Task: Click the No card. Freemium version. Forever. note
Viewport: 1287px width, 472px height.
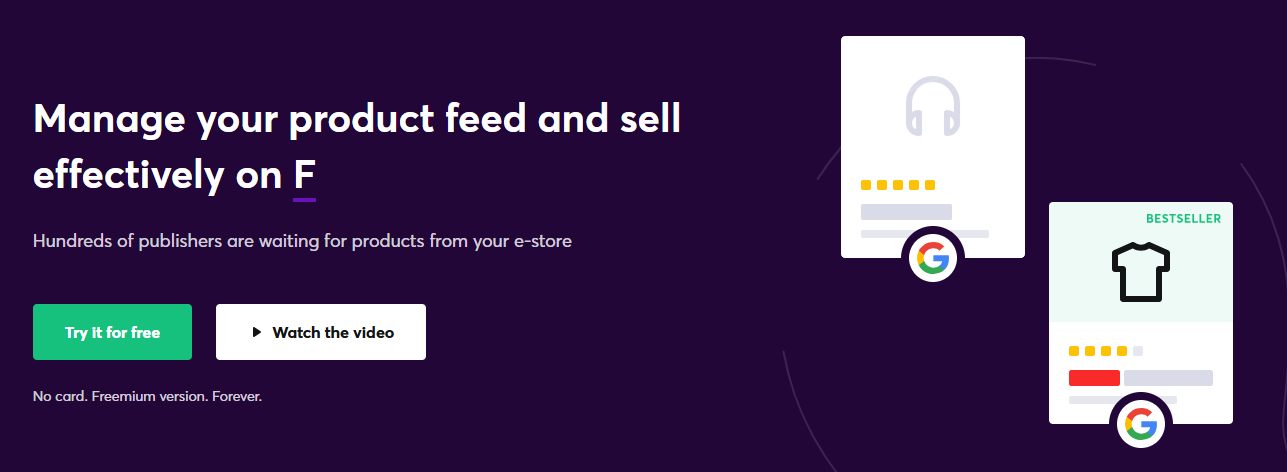Action: [x=147, y=396]
